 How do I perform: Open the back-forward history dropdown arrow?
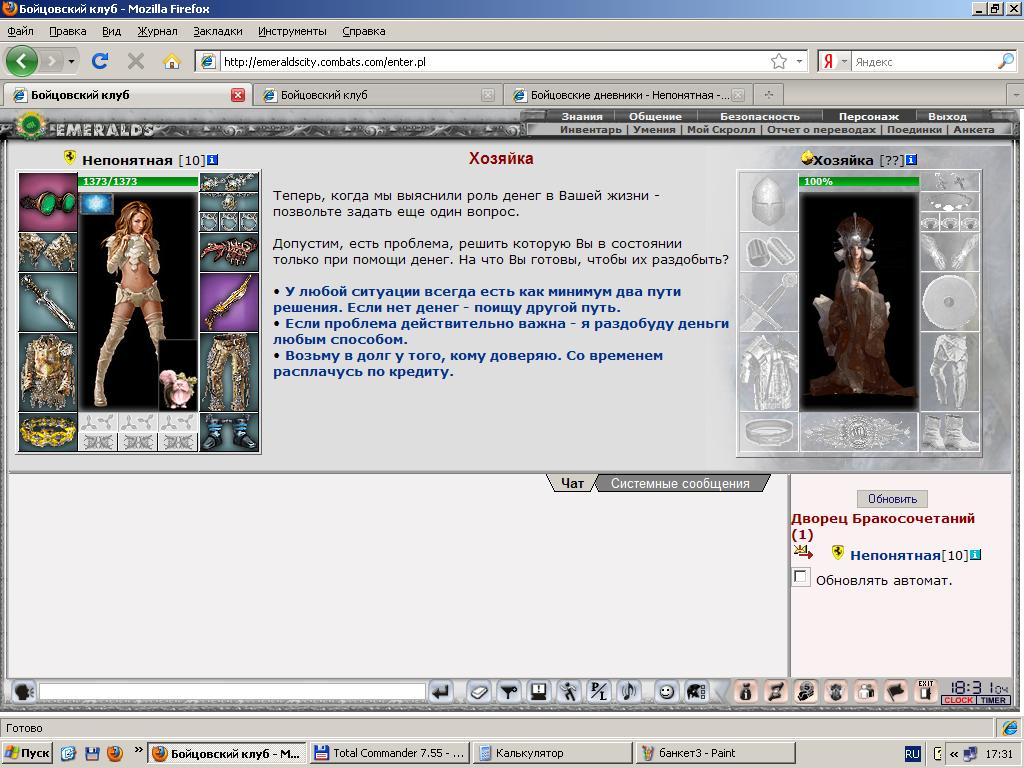pyautogui.click(x=71, y=62)
